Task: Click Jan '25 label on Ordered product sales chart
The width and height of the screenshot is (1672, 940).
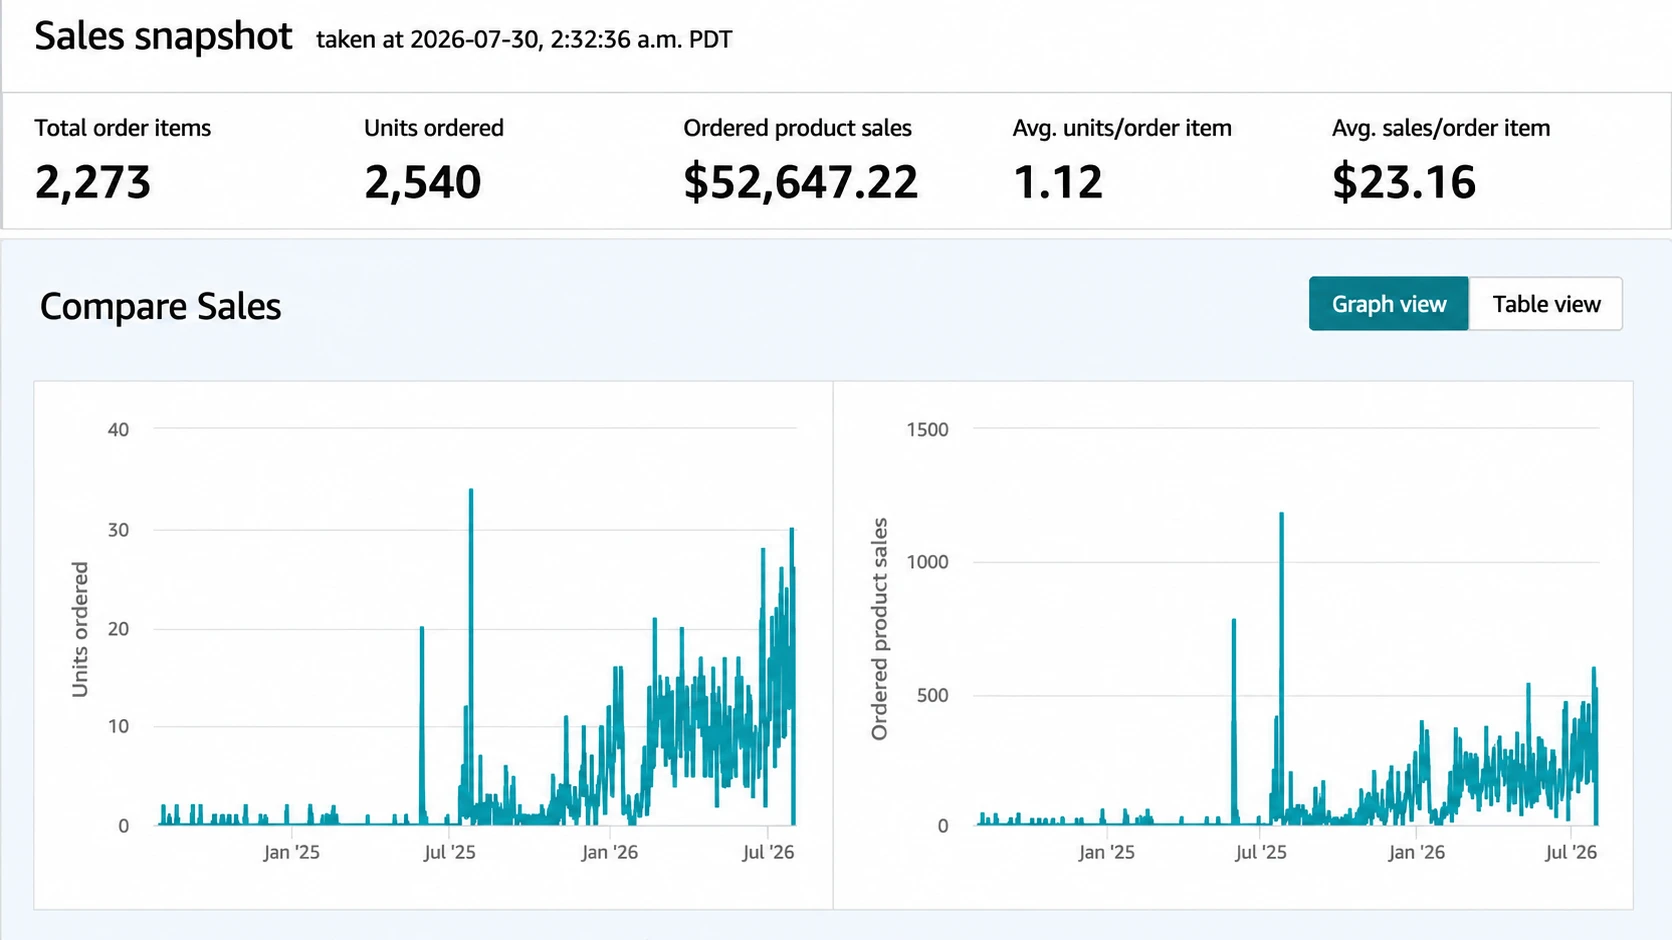Action: coord(1106,852)
